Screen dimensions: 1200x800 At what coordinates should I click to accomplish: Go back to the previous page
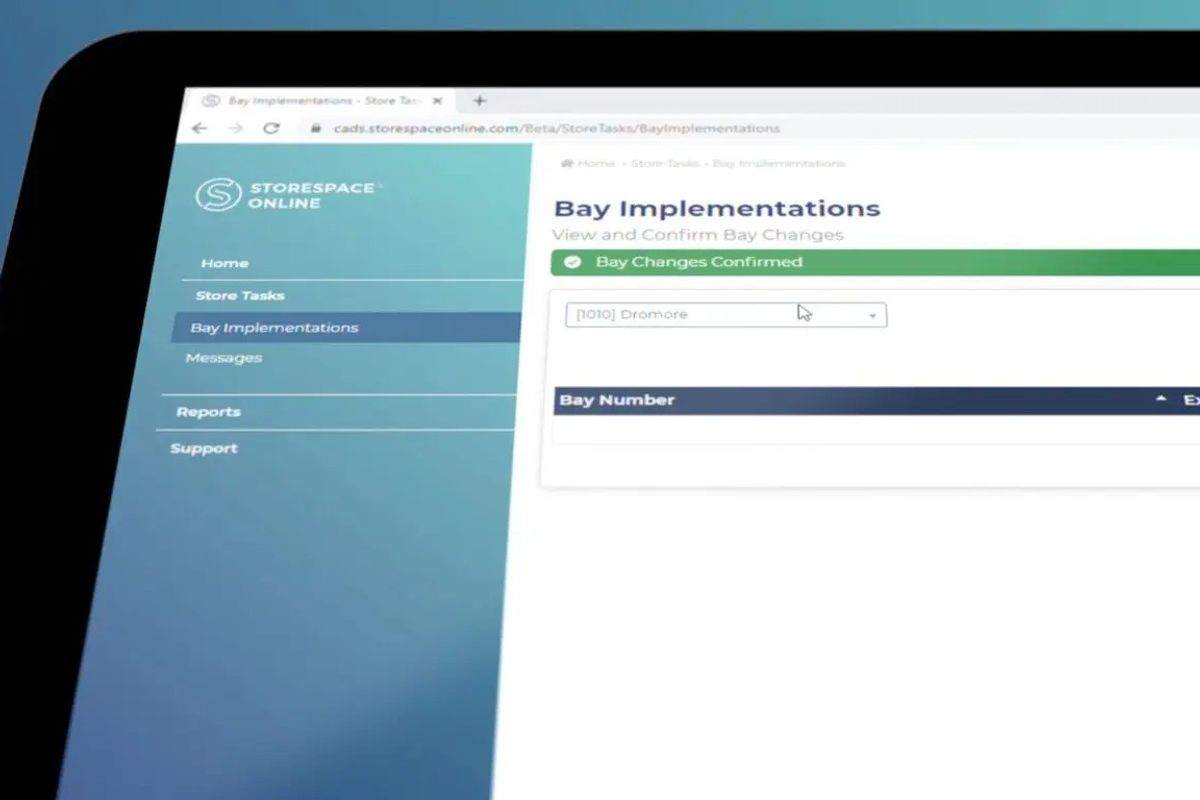tap(199, 128)
